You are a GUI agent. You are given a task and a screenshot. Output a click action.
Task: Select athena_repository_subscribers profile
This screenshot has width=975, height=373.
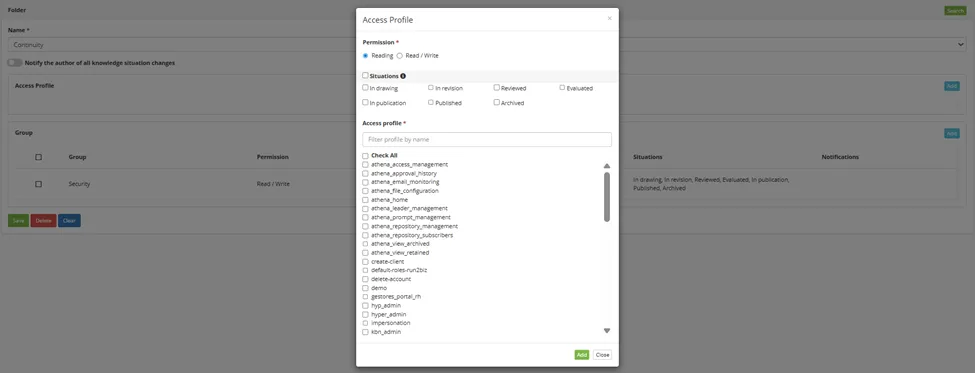(366, 235)
